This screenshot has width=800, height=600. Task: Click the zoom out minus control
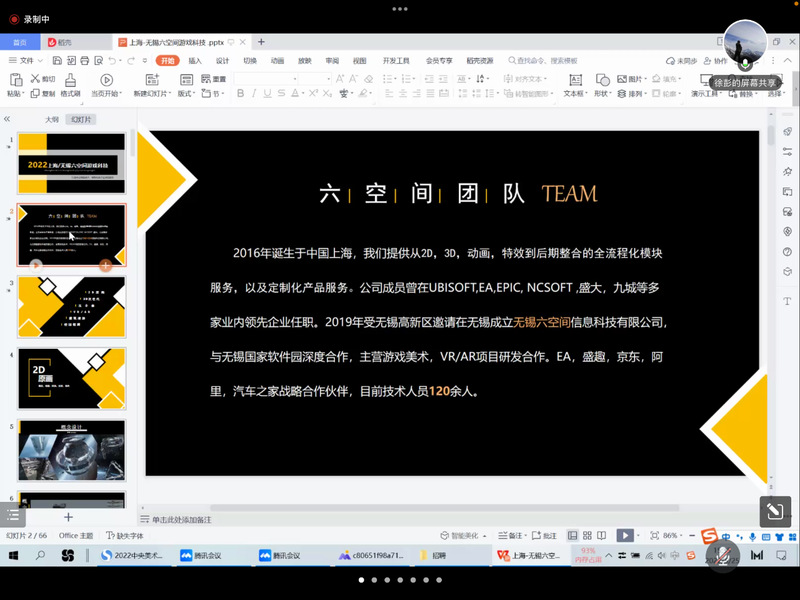(692, 535)
